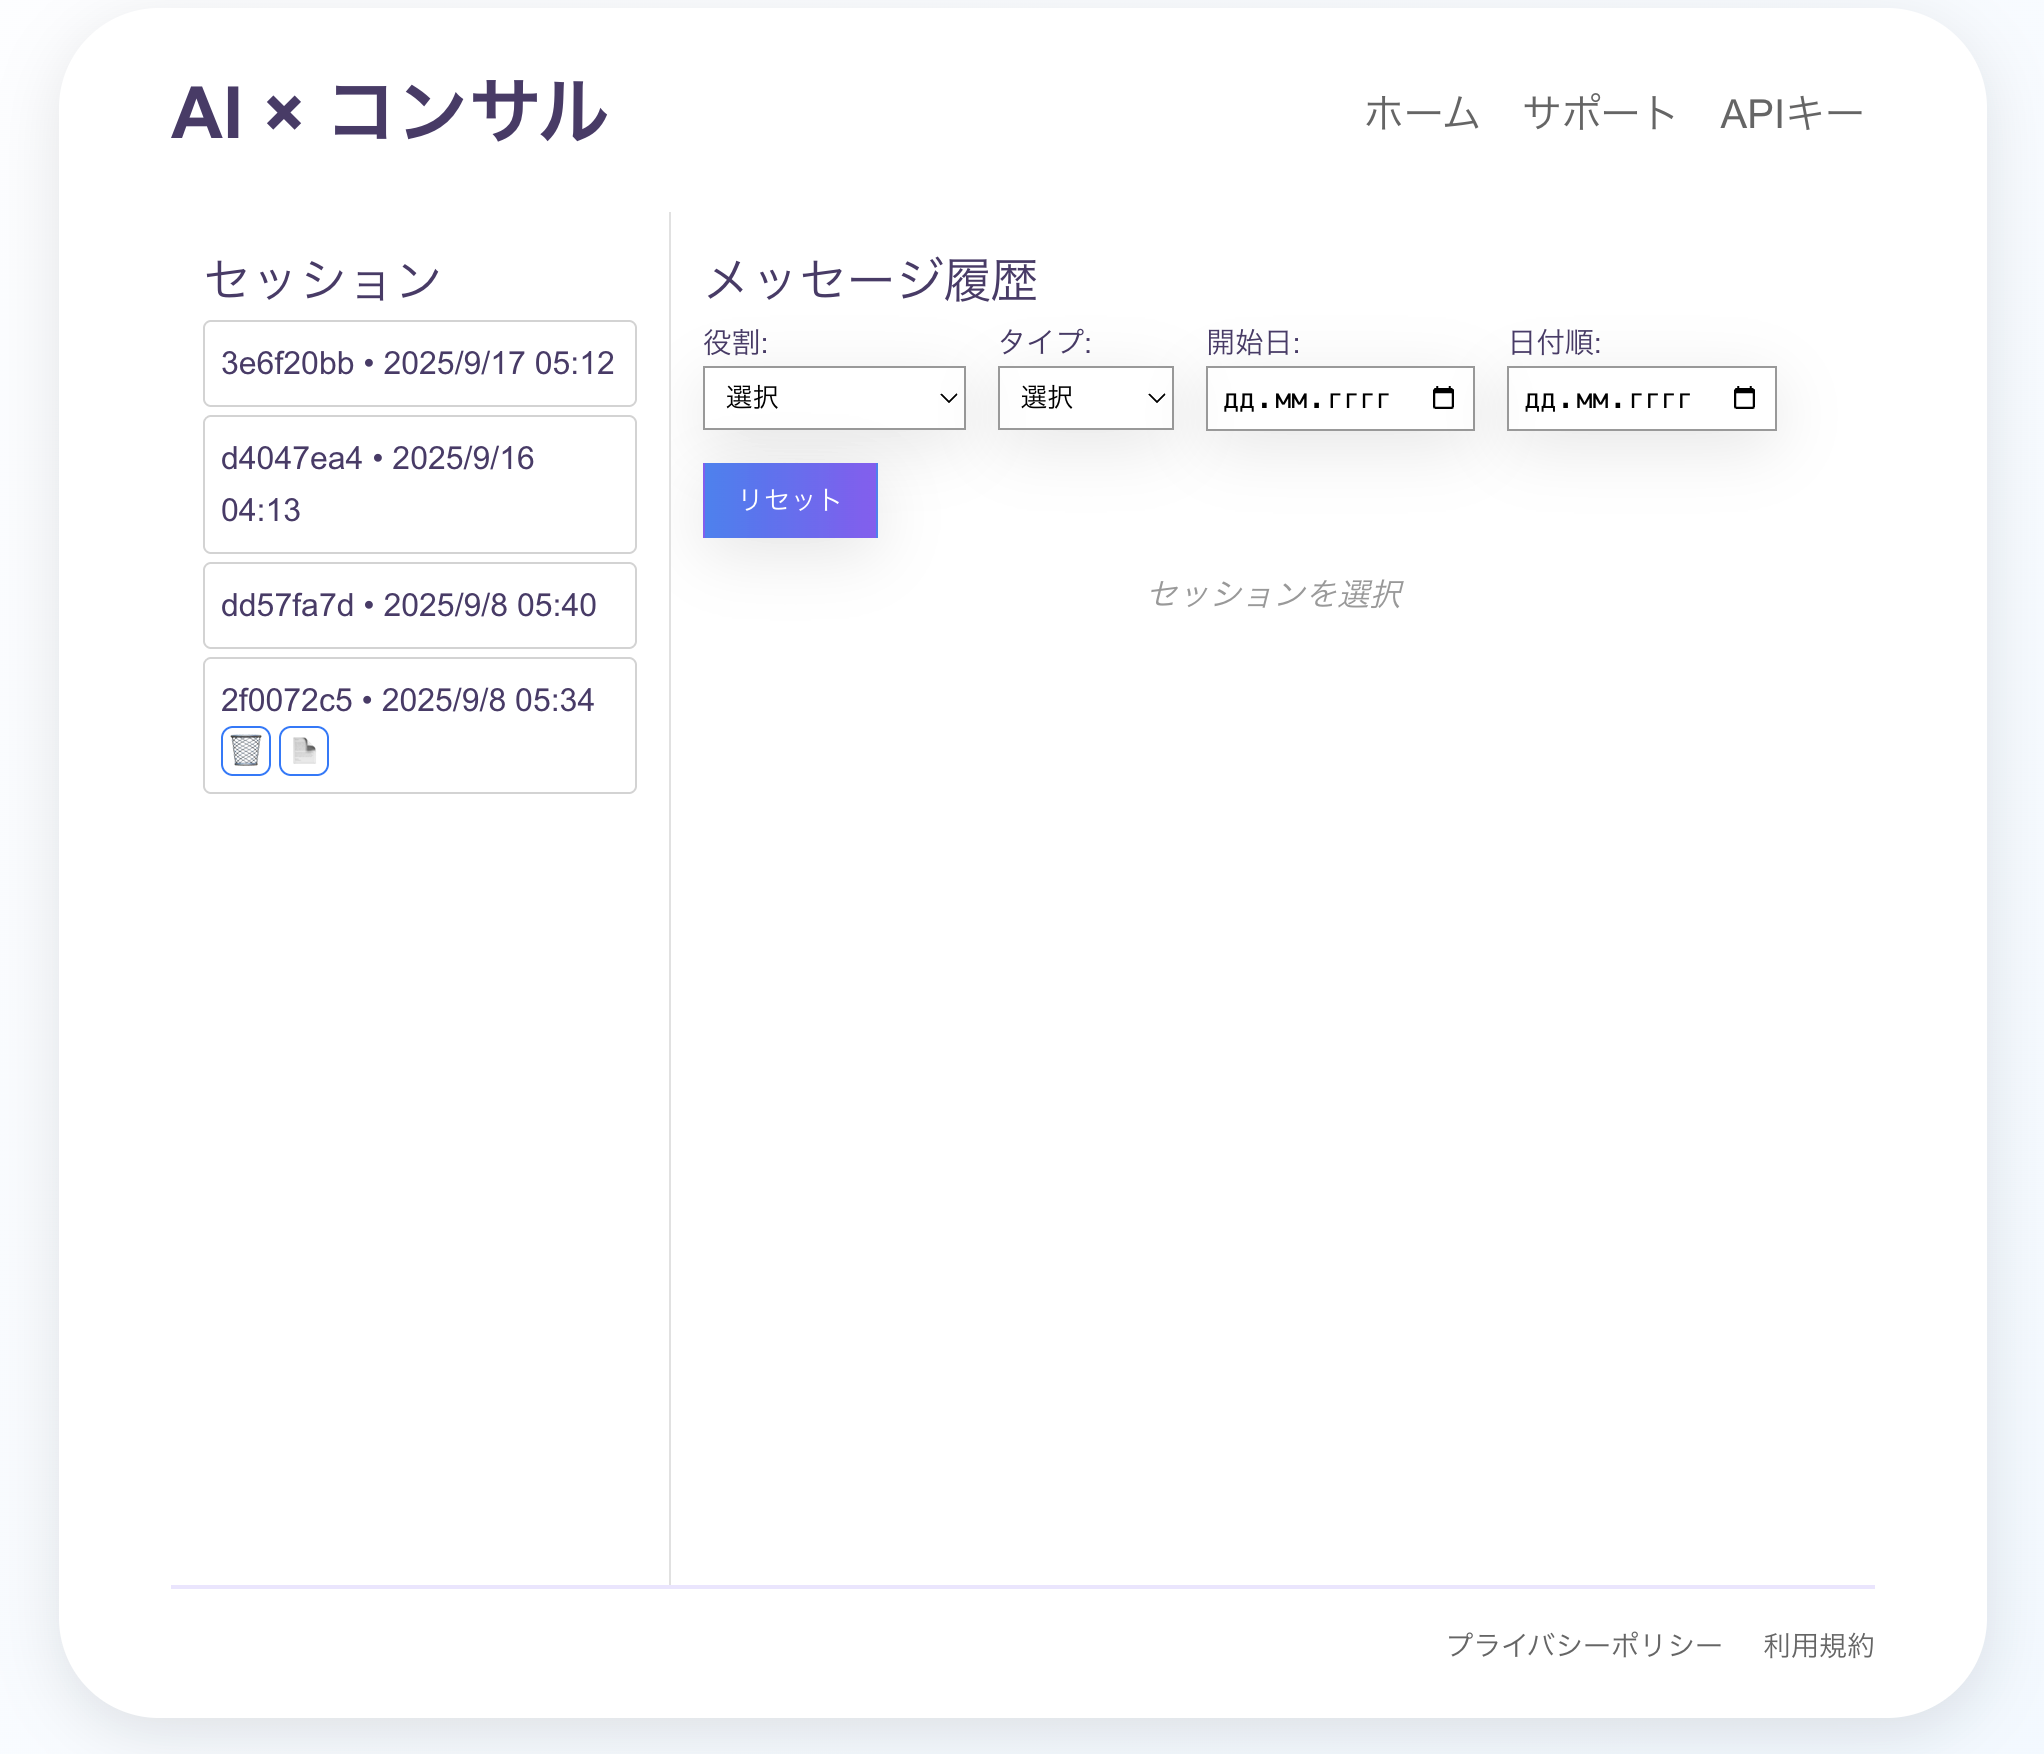2044x1754 pixels.
Task: Delete session 2f0072c5 using the trash icon
Action: point(244,750)
